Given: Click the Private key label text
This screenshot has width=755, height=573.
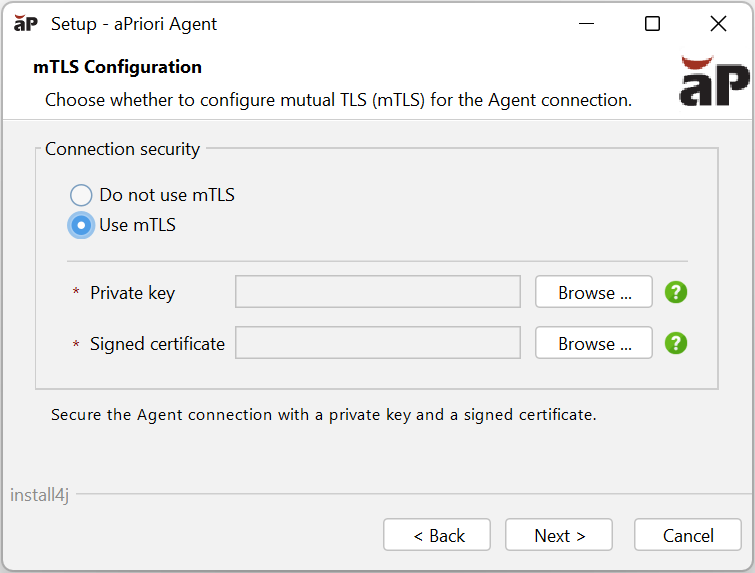Looking at the screenshot, I should [x=132, y=293].
